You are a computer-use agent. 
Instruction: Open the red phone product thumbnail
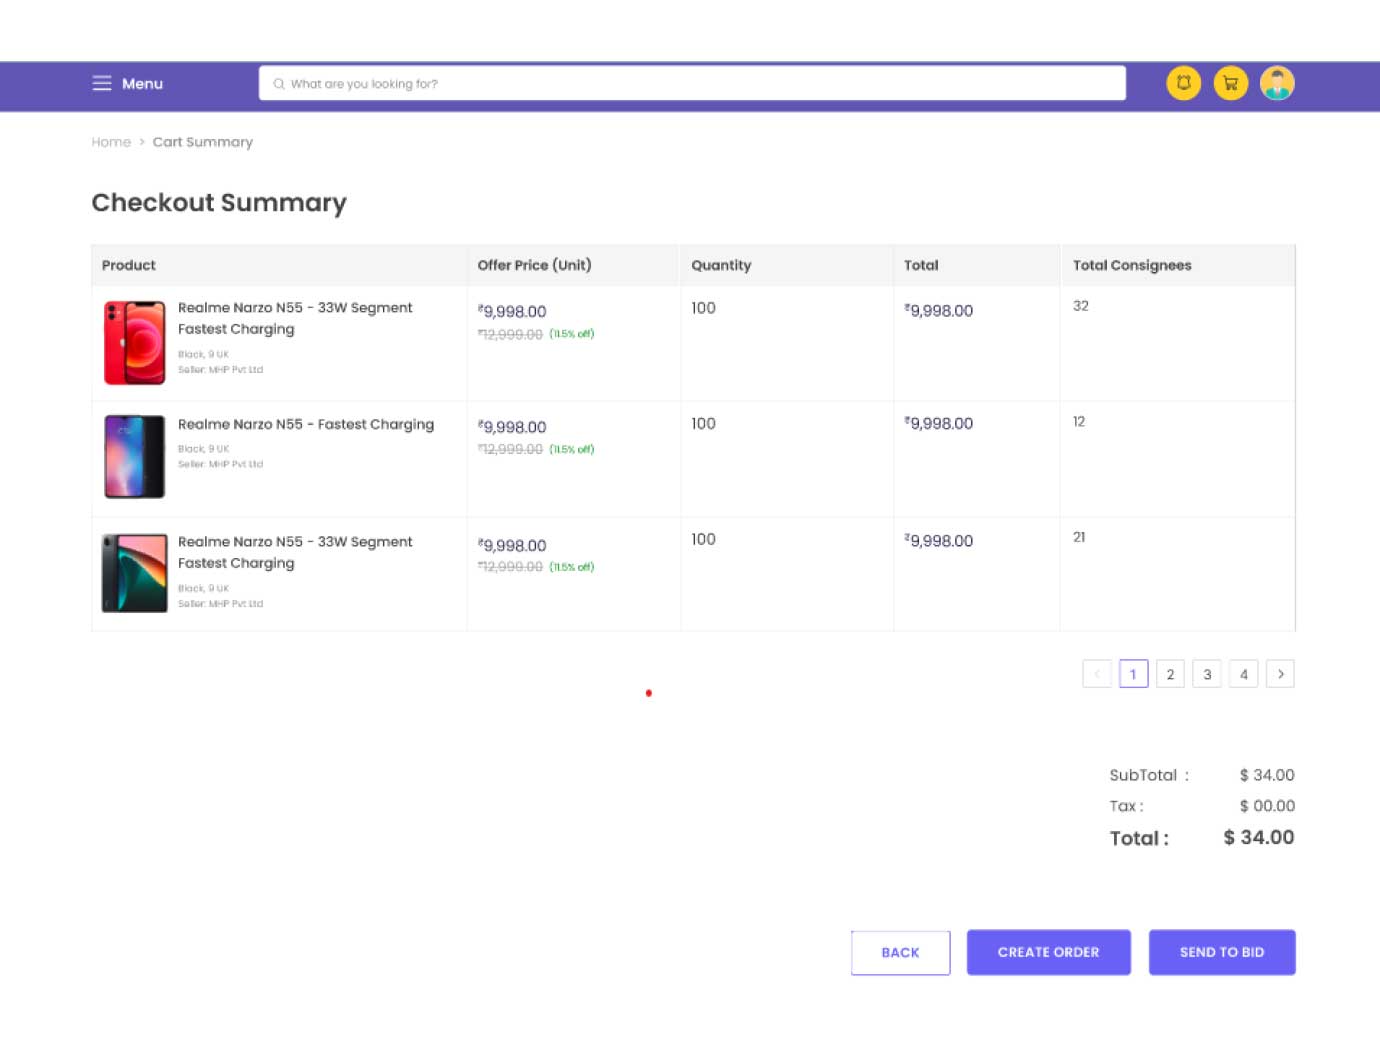pyautogui.click(x=135, y=343)
